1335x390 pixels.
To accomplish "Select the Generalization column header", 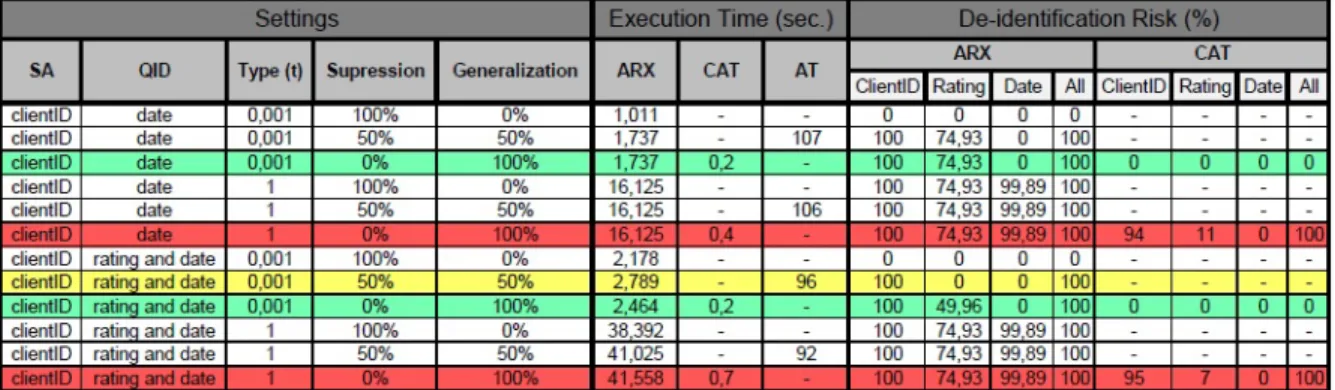I will [x=515, y=71].
